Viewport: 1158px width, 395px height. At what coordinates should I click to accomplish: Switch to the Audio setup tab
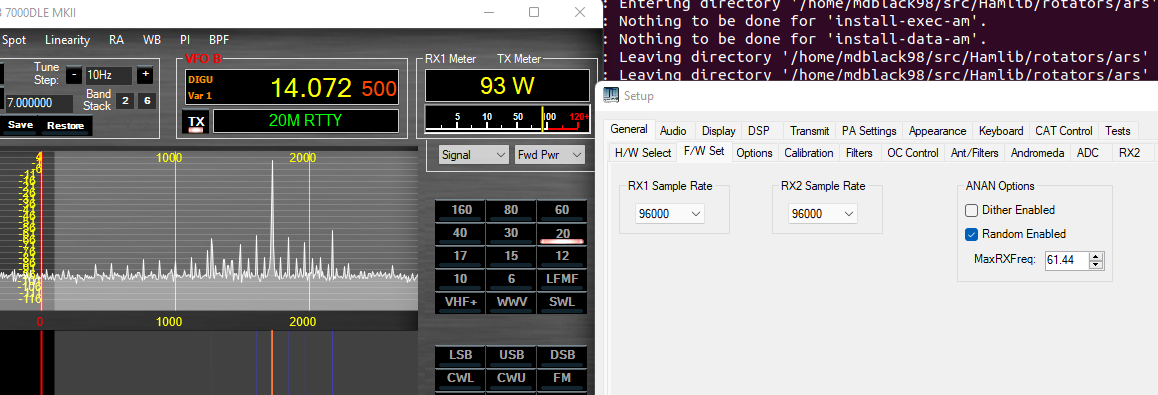click(x=673, y=131)
